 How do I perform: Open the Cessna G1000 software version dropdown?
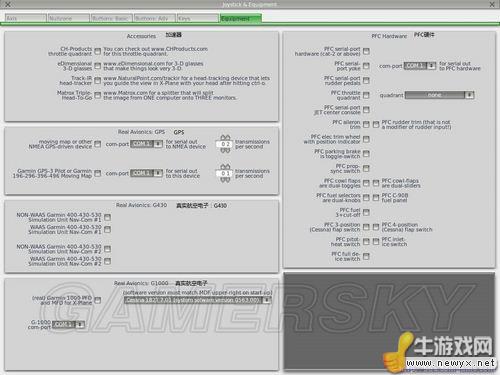tap(197, 300)
